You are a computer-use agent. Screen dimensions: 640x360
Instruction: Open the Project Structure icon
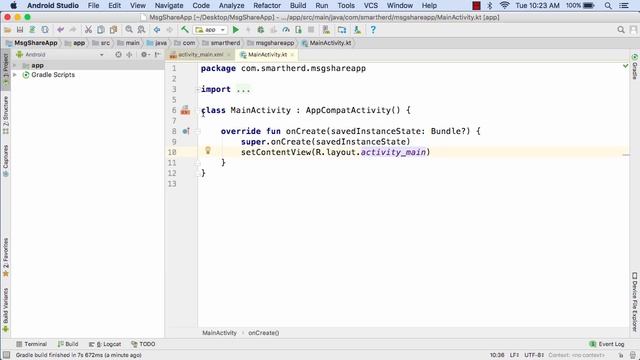click(342, 30)
